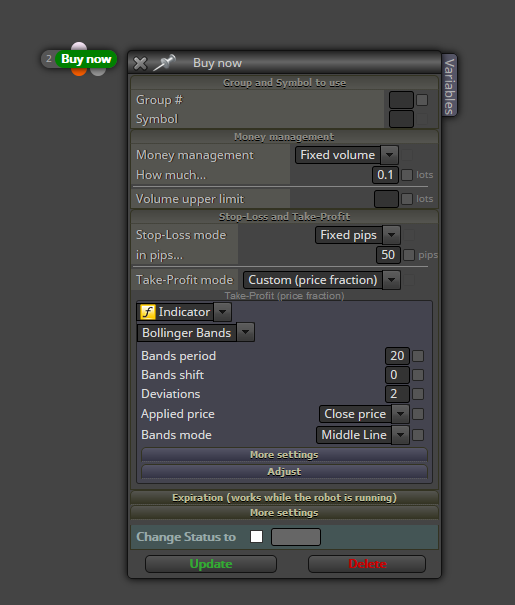Image resolution: width=515 pixels, height=605 pixels.
Task: Expand the Expiration section
Action: click(x=284, y=498)
